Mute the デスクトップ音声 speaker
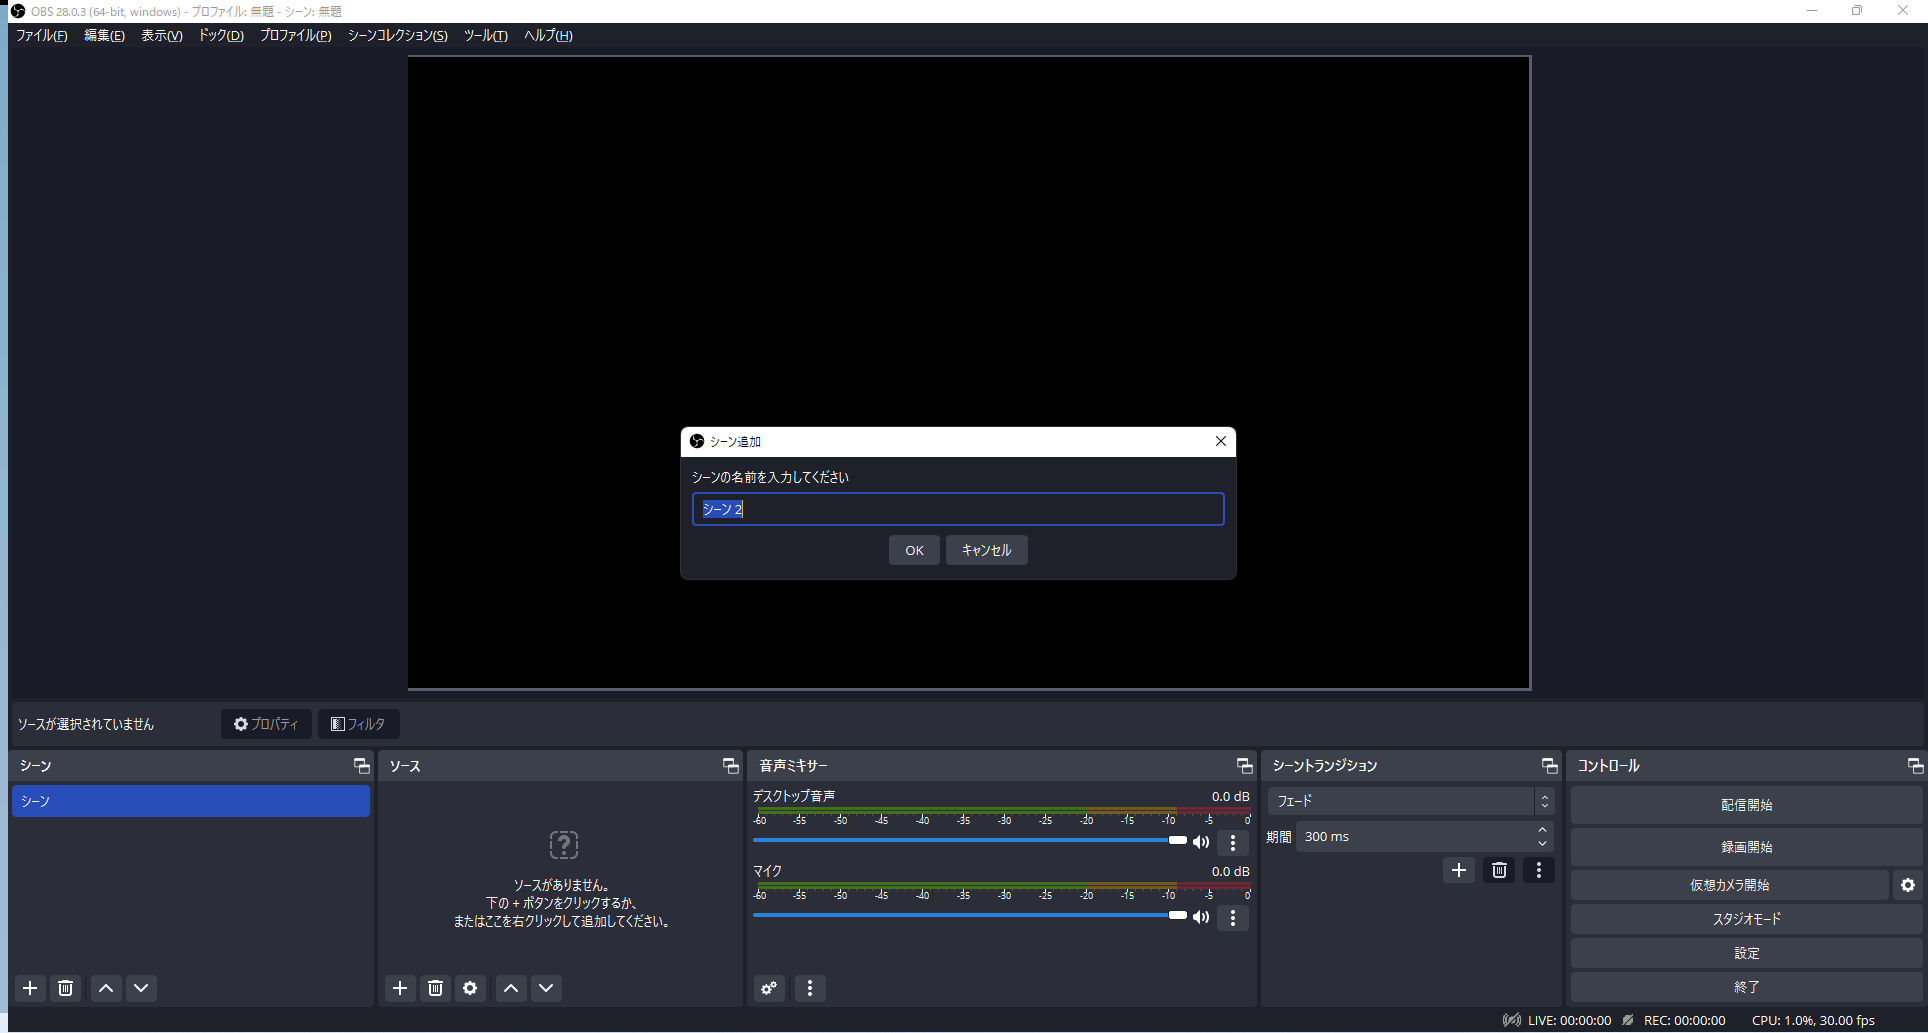Viewport: 1928px width, 1033px height. (x=1201, y=842)
